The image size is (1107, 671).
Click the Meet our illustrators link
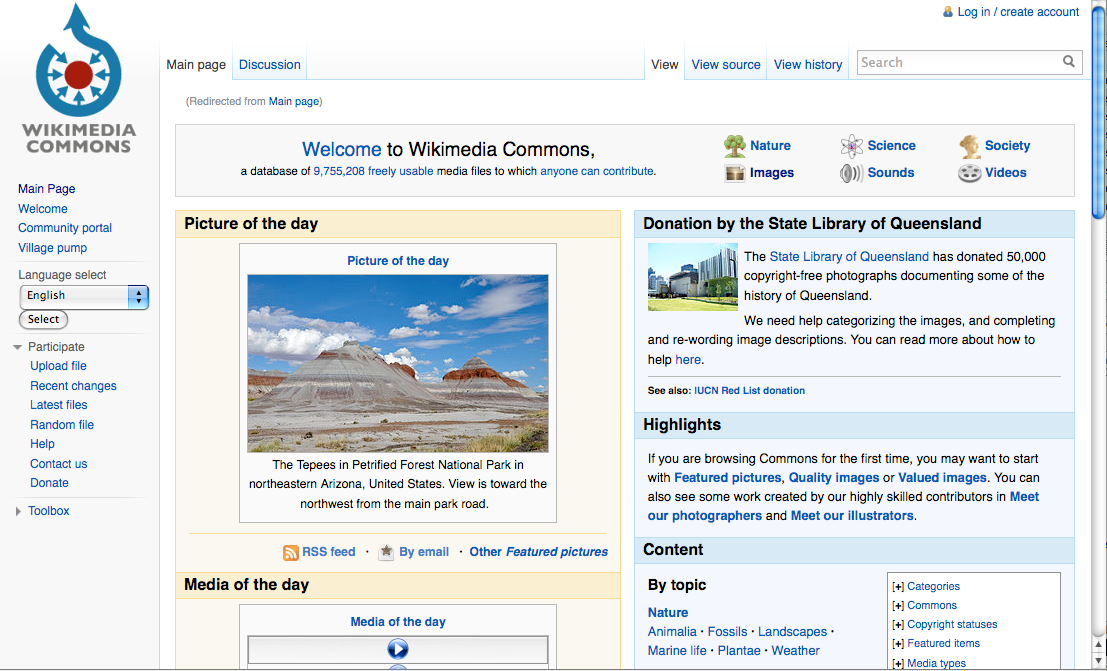852,516
